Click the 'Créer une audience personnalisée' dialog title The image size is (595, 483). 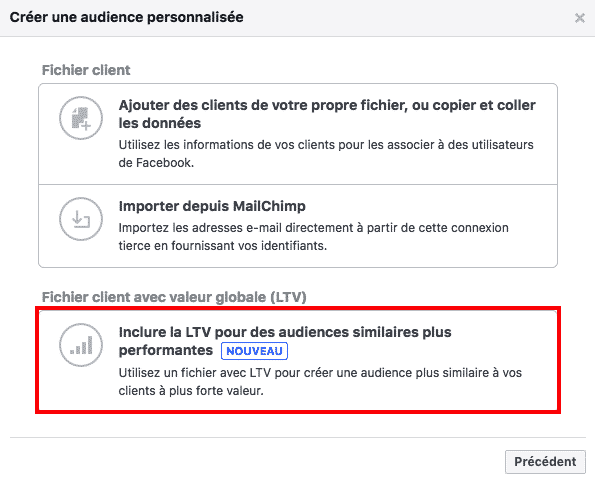click(x=126, y=17)
